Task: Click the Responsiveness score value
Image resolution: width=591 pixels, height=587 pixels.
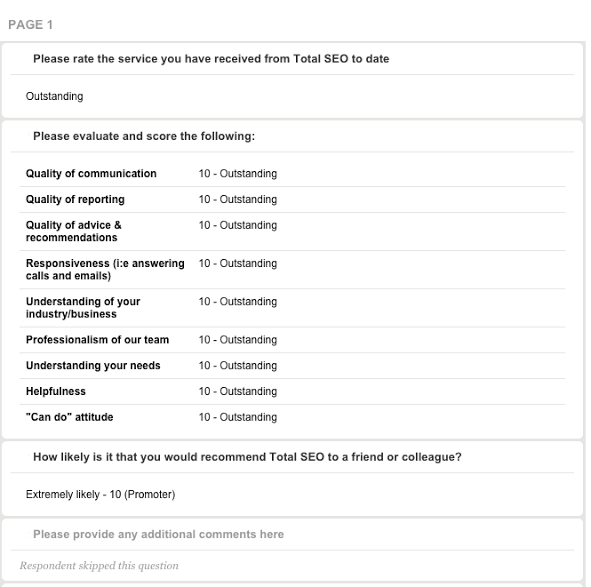Action: [238, 263]
